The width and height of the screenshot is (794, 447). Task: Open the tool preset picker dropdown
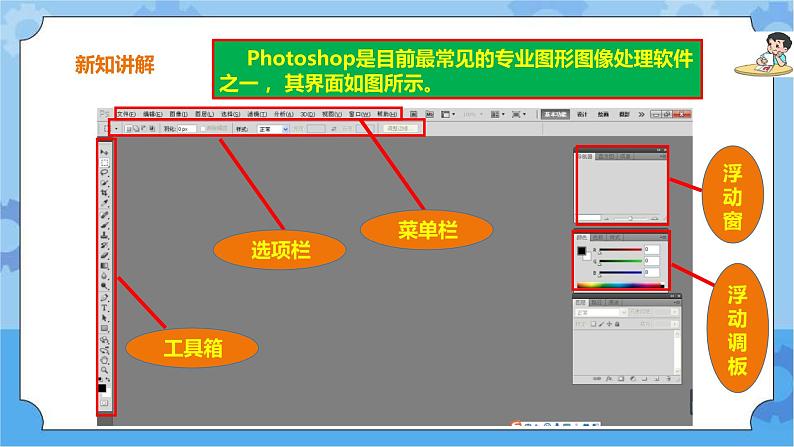tap(116, 129)
